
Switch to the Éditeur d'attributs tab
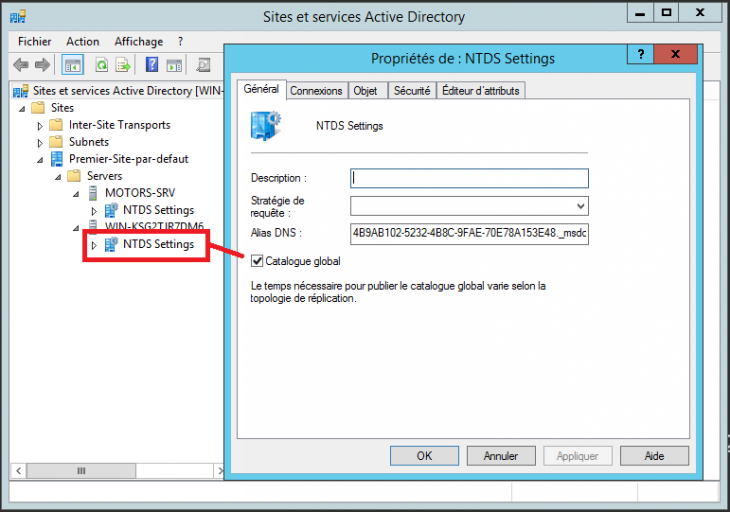[x=481, y=91]
